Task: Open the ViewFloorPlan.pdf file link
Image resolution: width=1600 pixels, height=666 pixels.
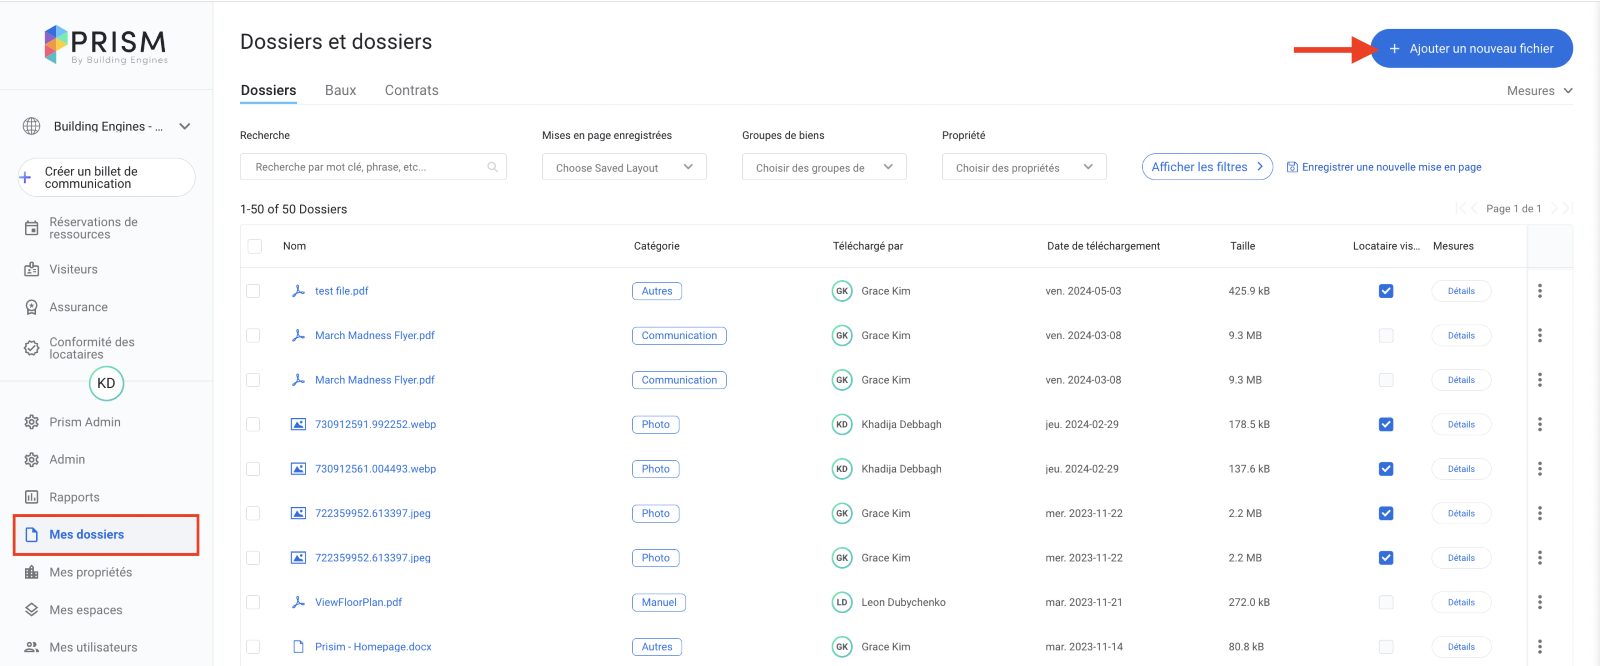Action: [x=358, y=602]
